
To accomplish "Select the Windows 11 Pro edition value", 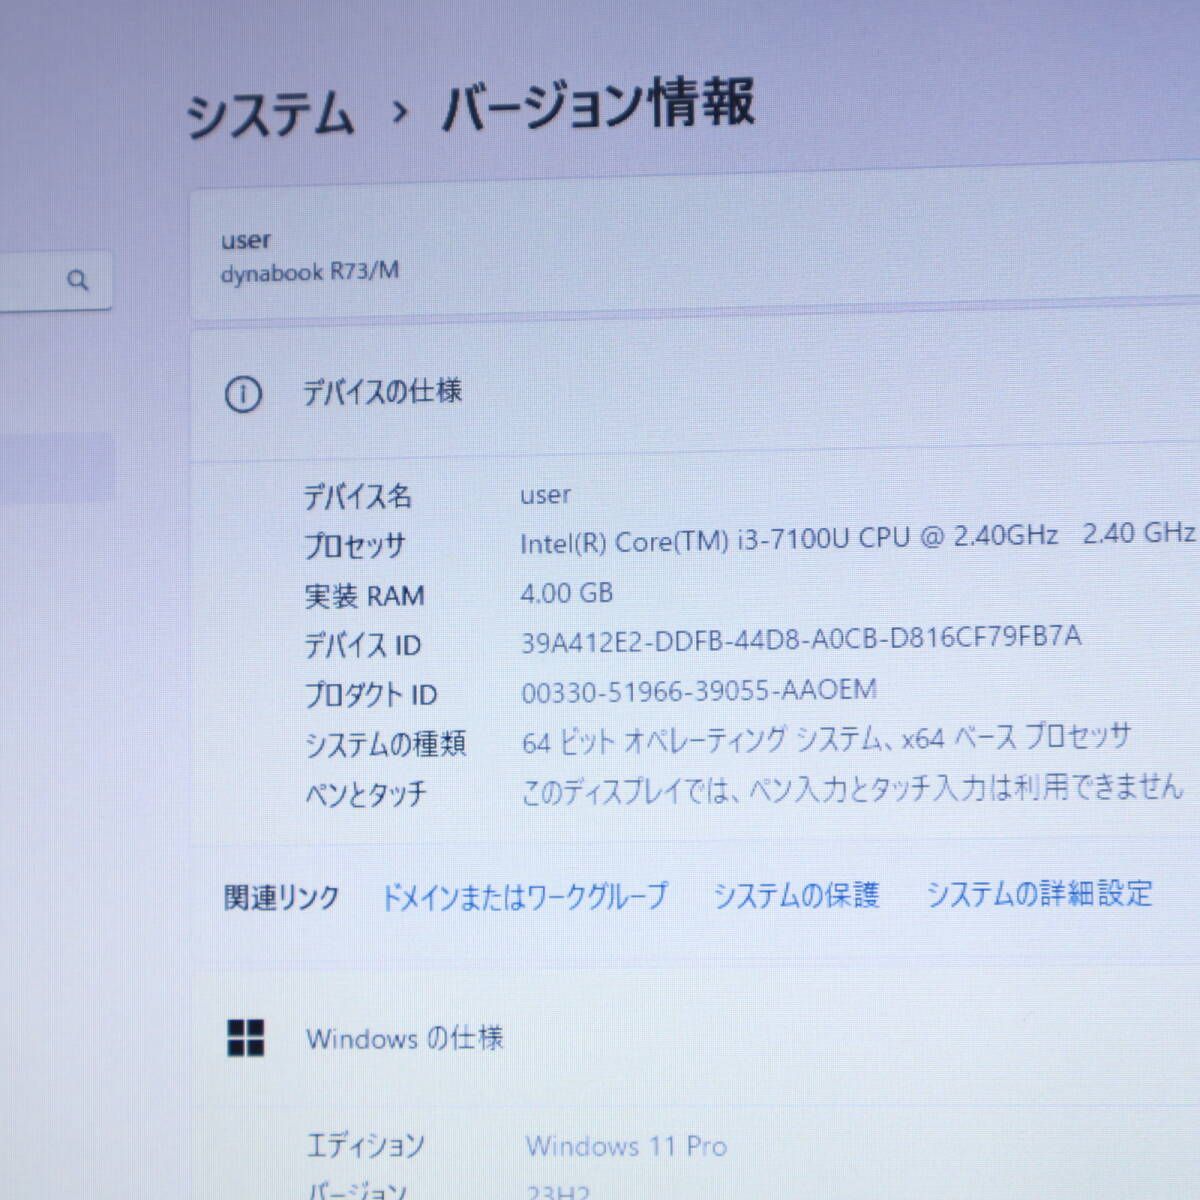I will tap(626, 1146).
